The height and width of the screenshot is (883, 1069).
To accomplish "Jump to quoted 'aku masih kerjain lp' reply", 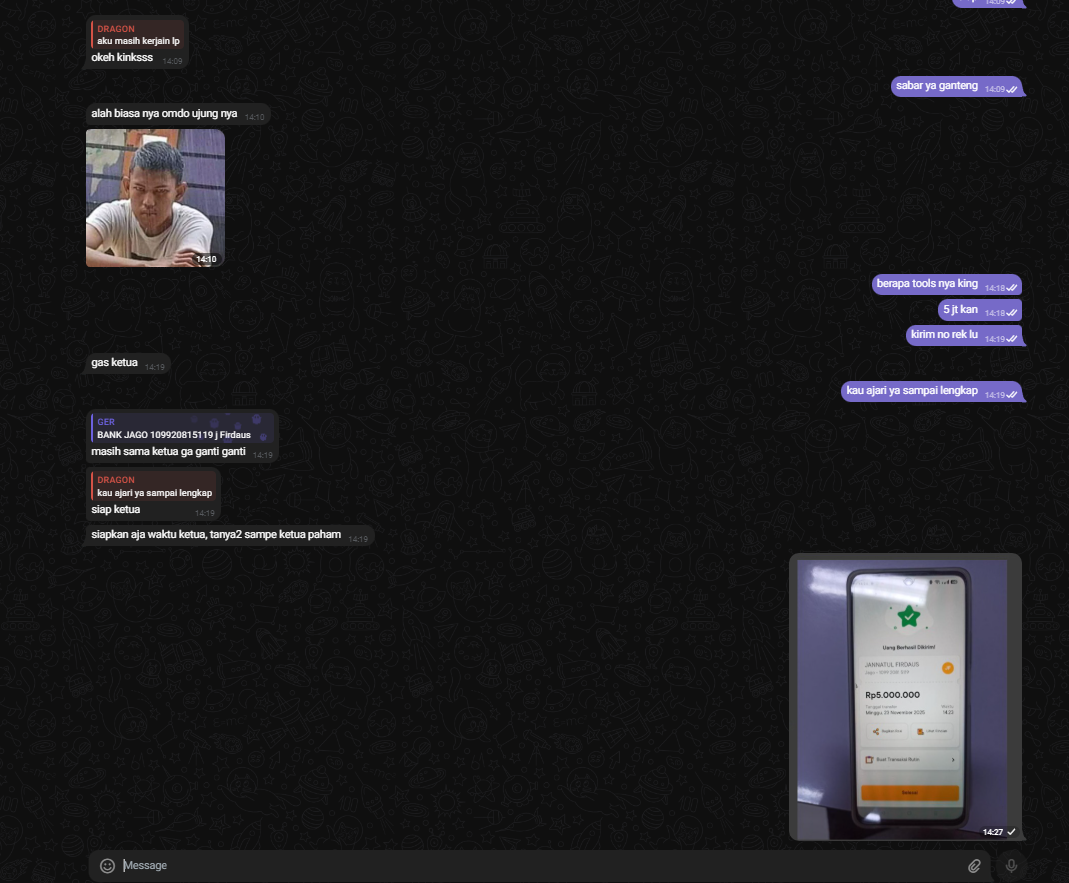I will [139, 35].
